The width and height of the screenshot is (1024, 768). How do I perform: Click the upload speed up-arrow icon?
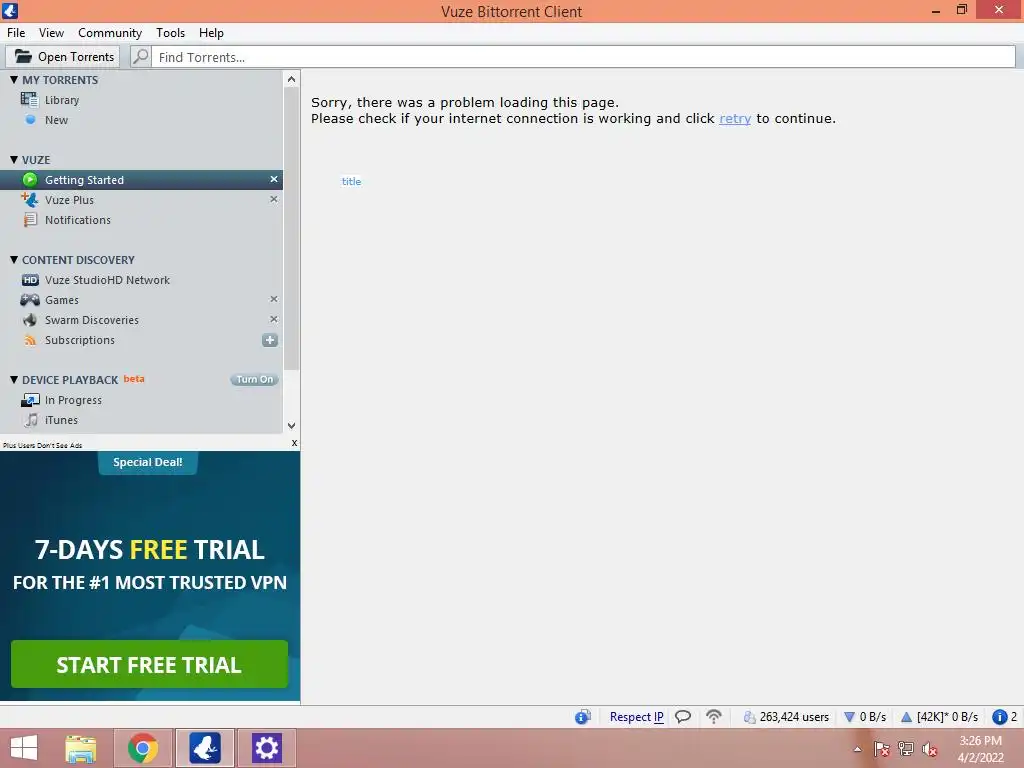(x=906, y=717)
